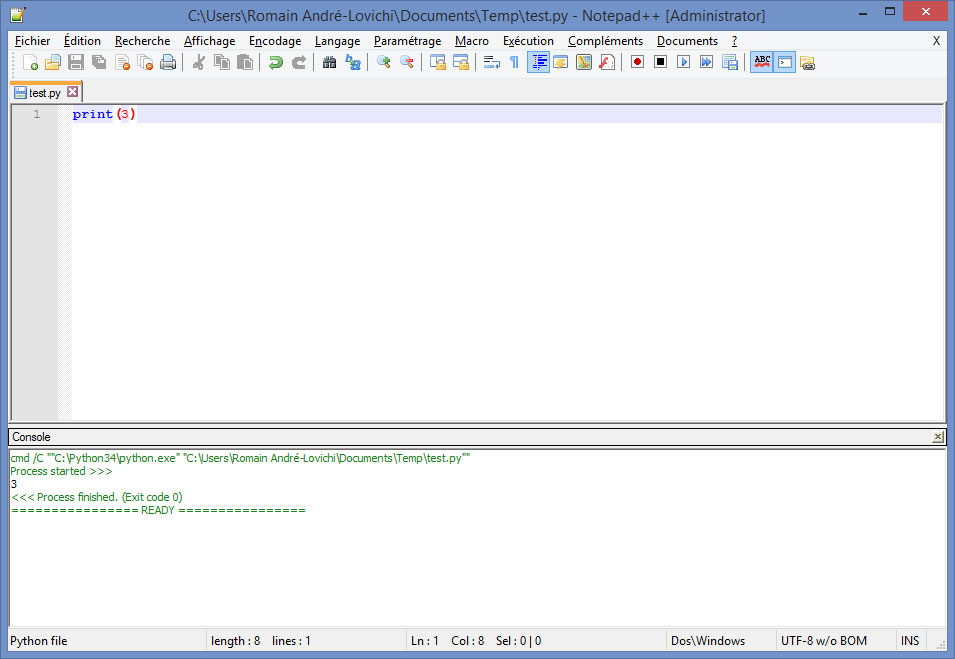
Task: Save the file with the floppy icon
Action: click(x=76, y=62)
